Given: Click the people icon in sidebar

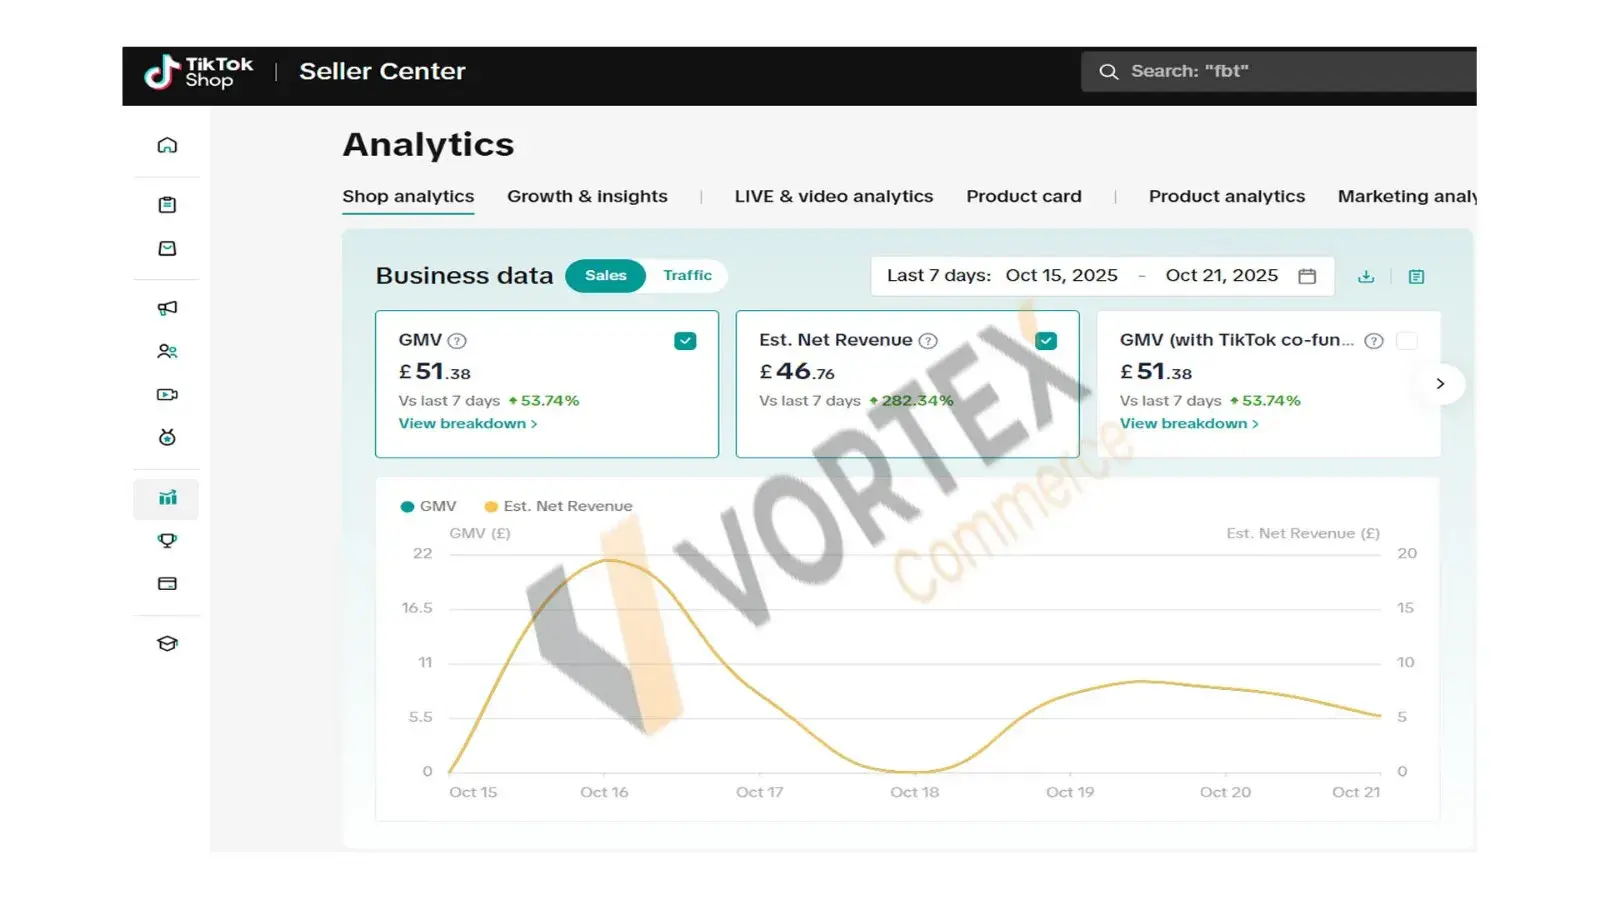Looking at the screenshot, I should (167, 351).
